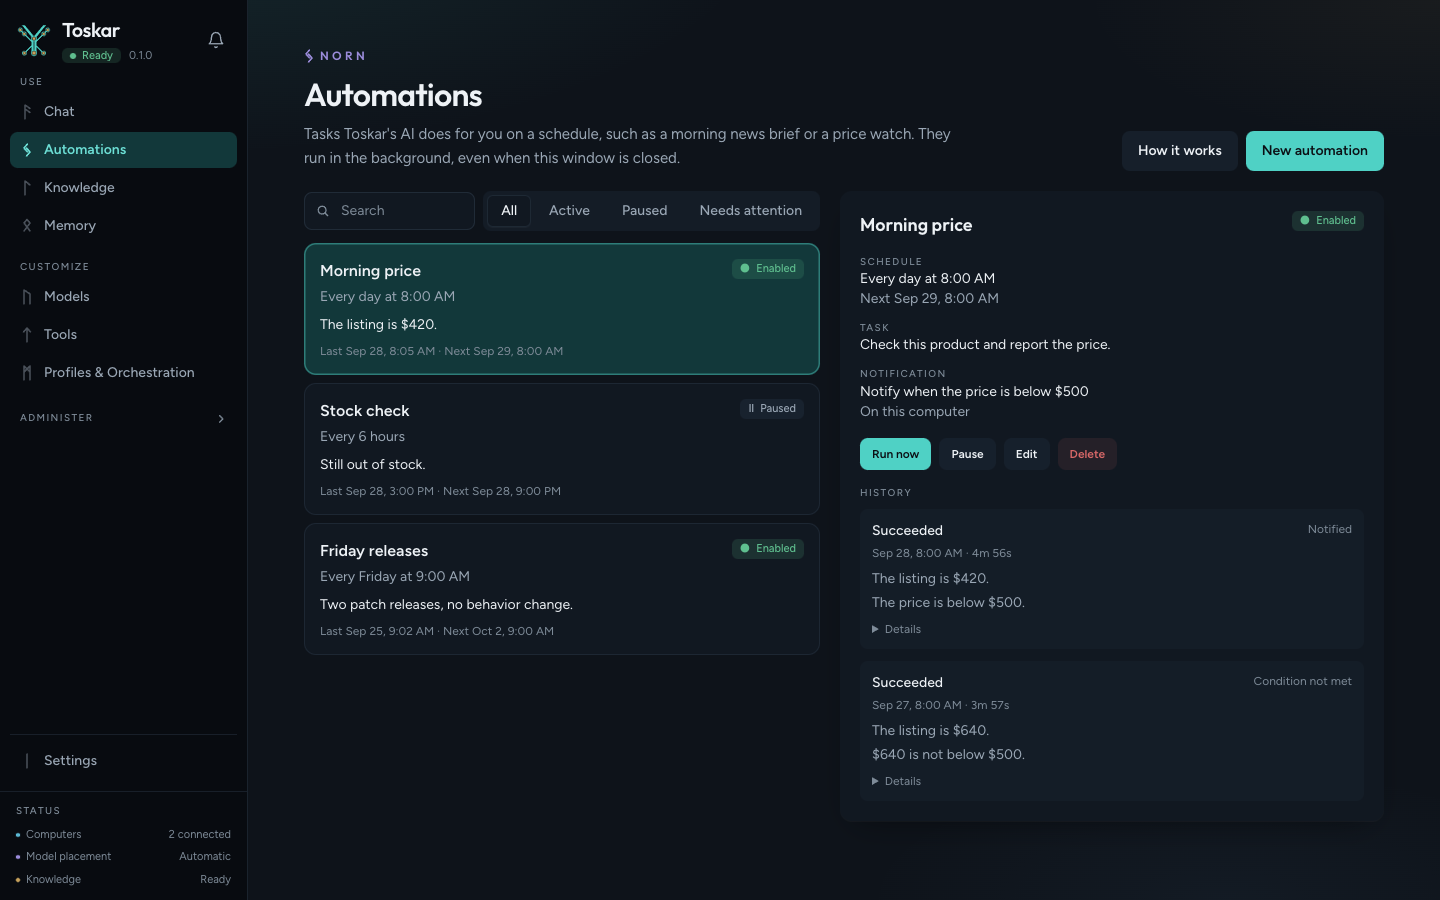Click the version number 0.1.0

point(141,56)
